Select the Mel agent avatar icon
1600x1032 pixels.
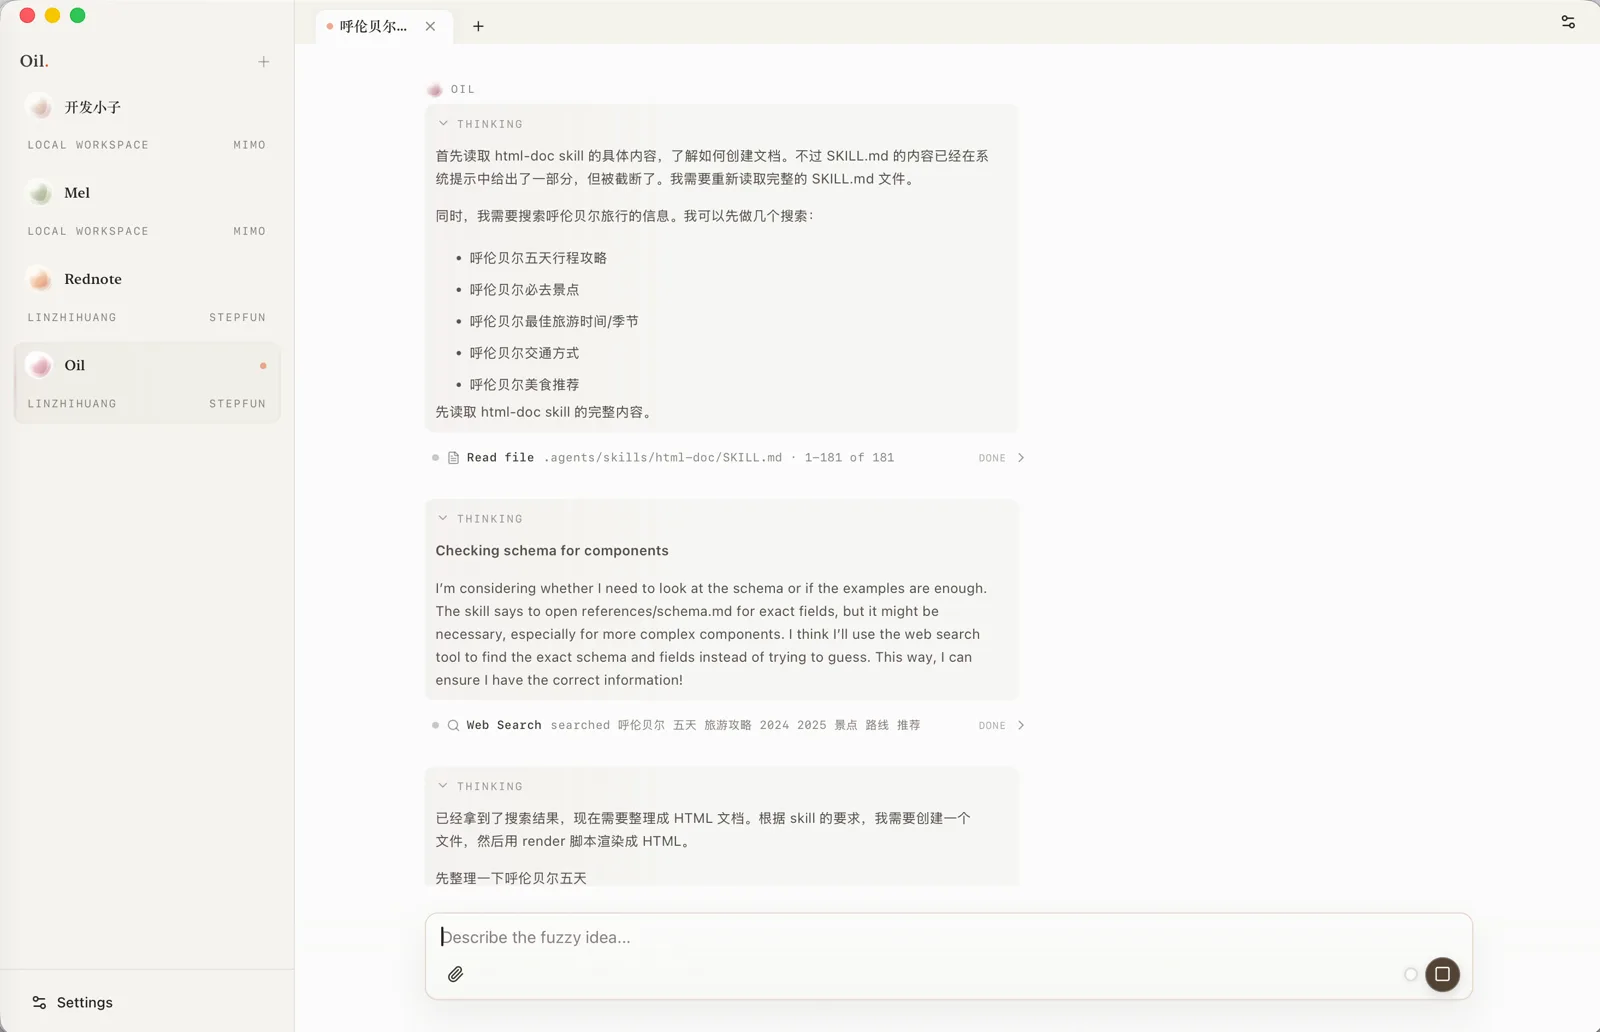(40, 193)
